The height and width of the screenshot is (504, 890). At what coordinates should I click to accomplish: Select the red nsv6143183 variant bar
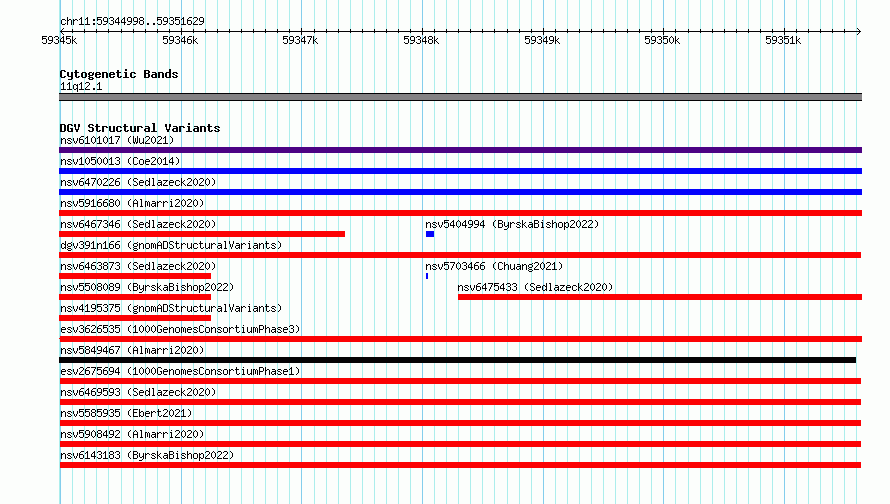point(460,465)
